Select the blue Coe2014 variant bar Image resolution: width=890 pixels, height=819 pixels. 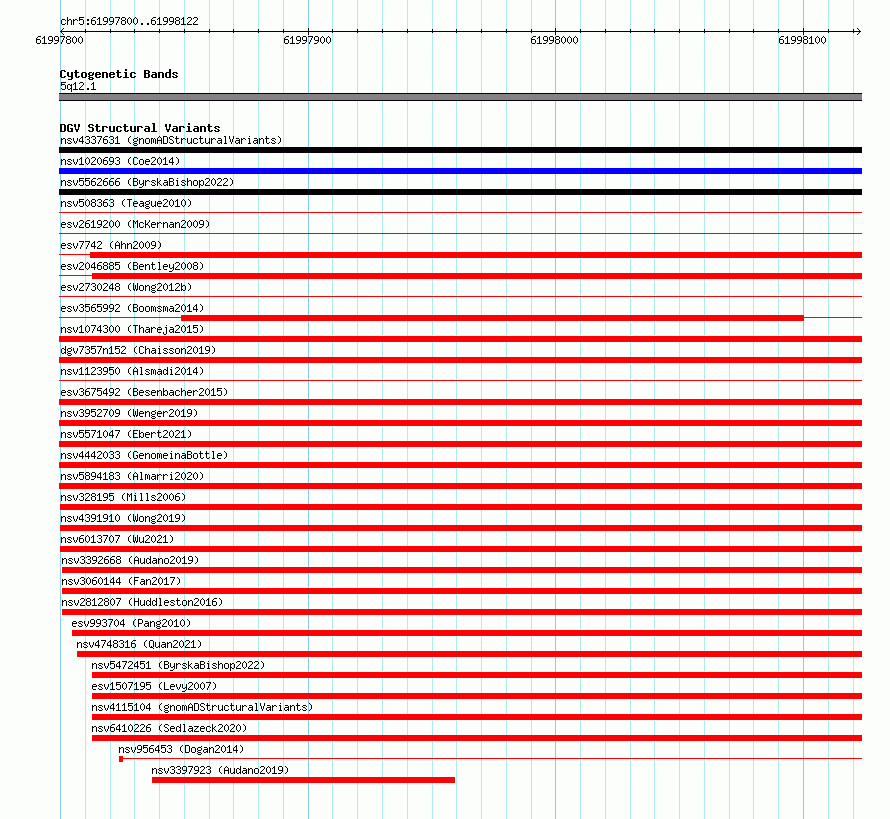click(x=460, y=171)
